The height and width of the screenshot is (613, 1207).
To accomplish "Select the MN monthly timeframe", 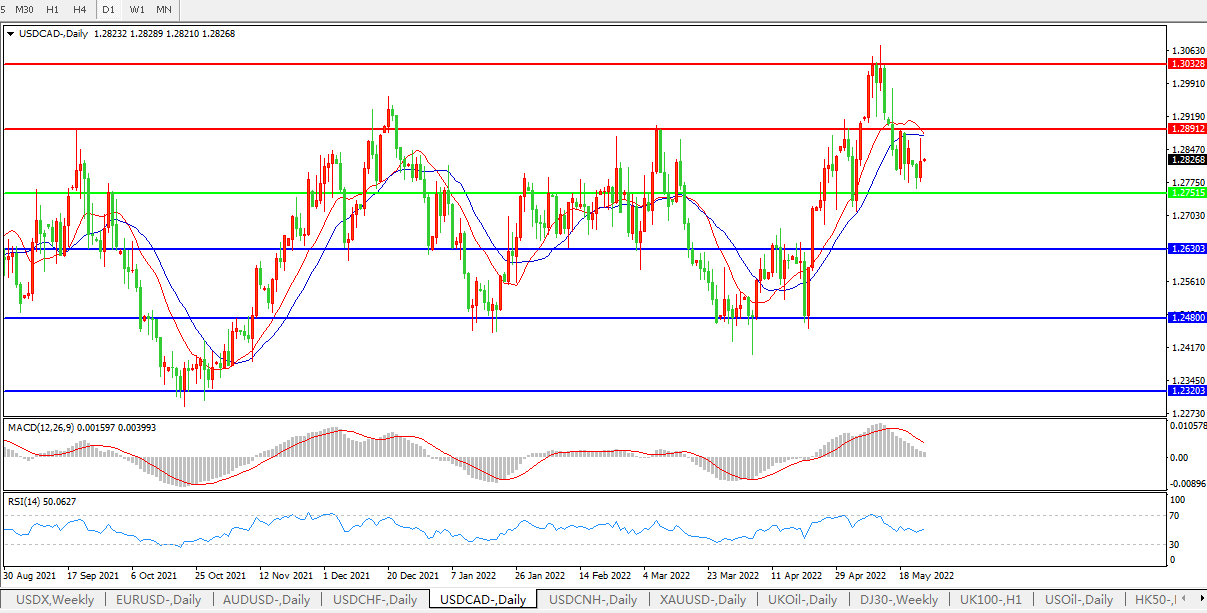I will (x=164, y=9).
